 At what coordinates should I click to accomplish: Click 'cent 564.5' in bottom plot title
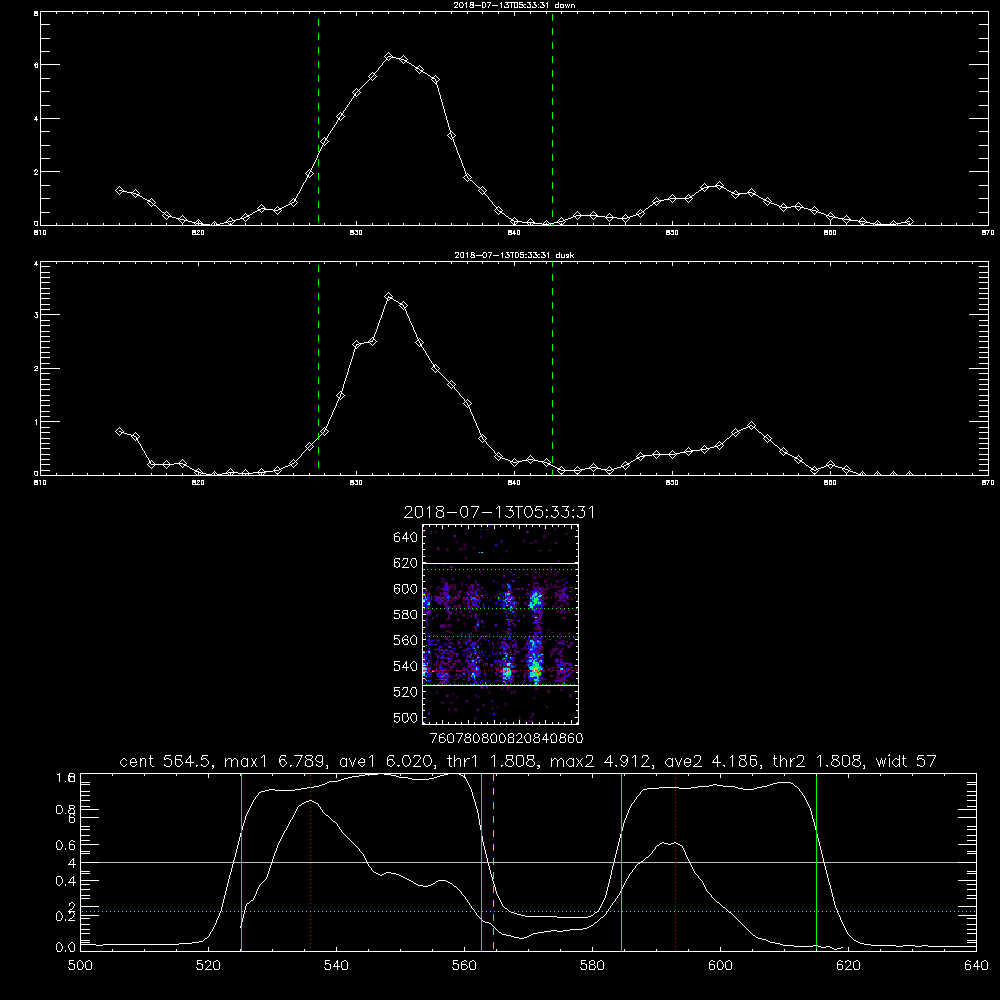tap(165, 761)
